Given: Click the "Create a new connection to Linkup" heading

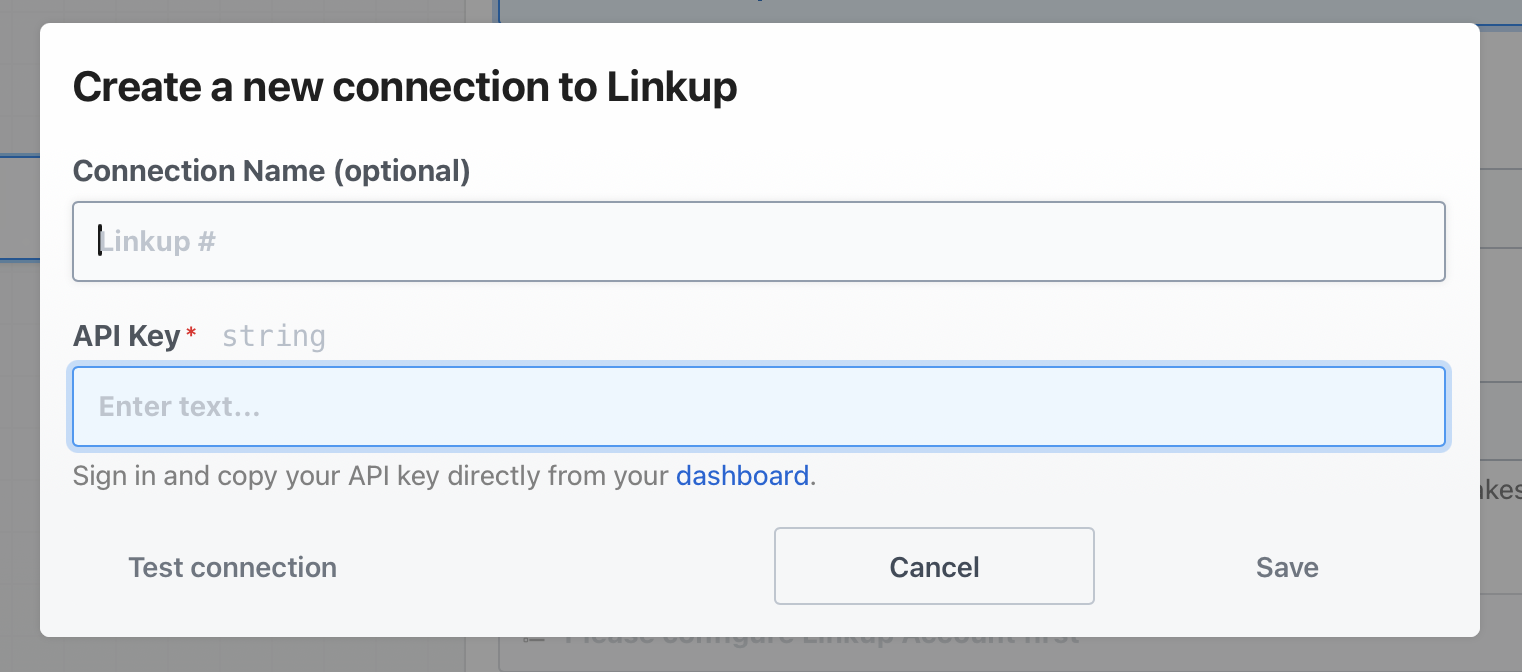Looking at the screenshot, I should (x=405, y=88).
